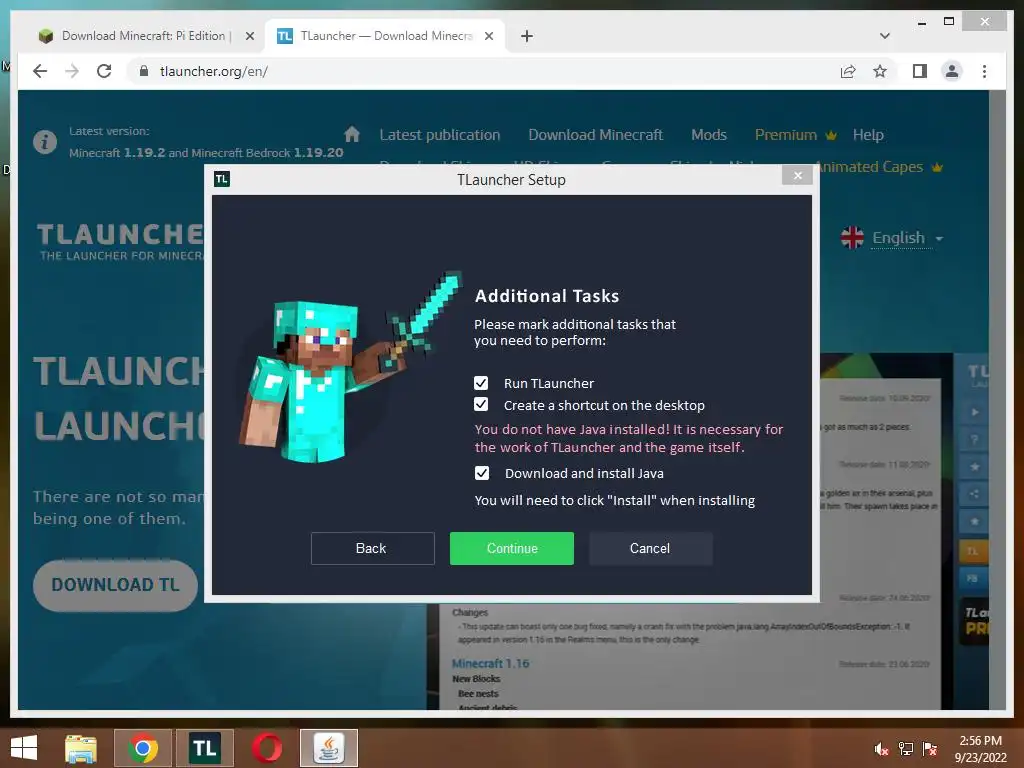Click the green Continue button
Viewport: 1024px width, 768px height.
point(512,549)
